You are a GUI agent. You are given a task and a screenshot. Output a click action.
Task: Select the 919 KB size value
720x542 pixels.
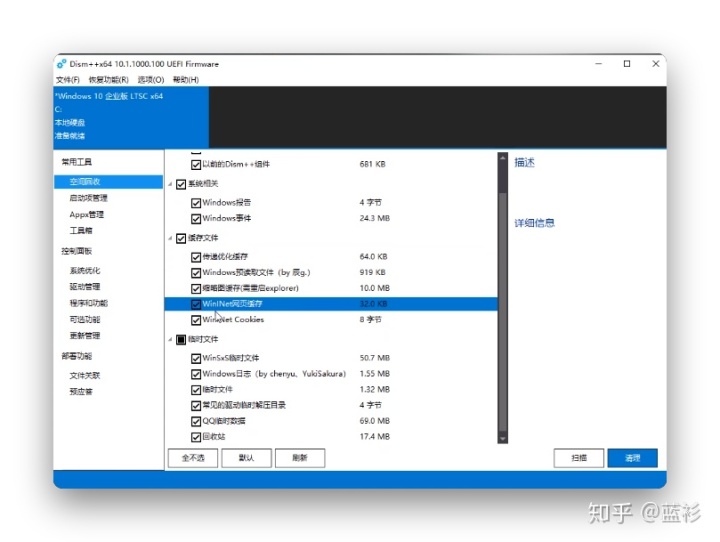click(x=372, y=272)
